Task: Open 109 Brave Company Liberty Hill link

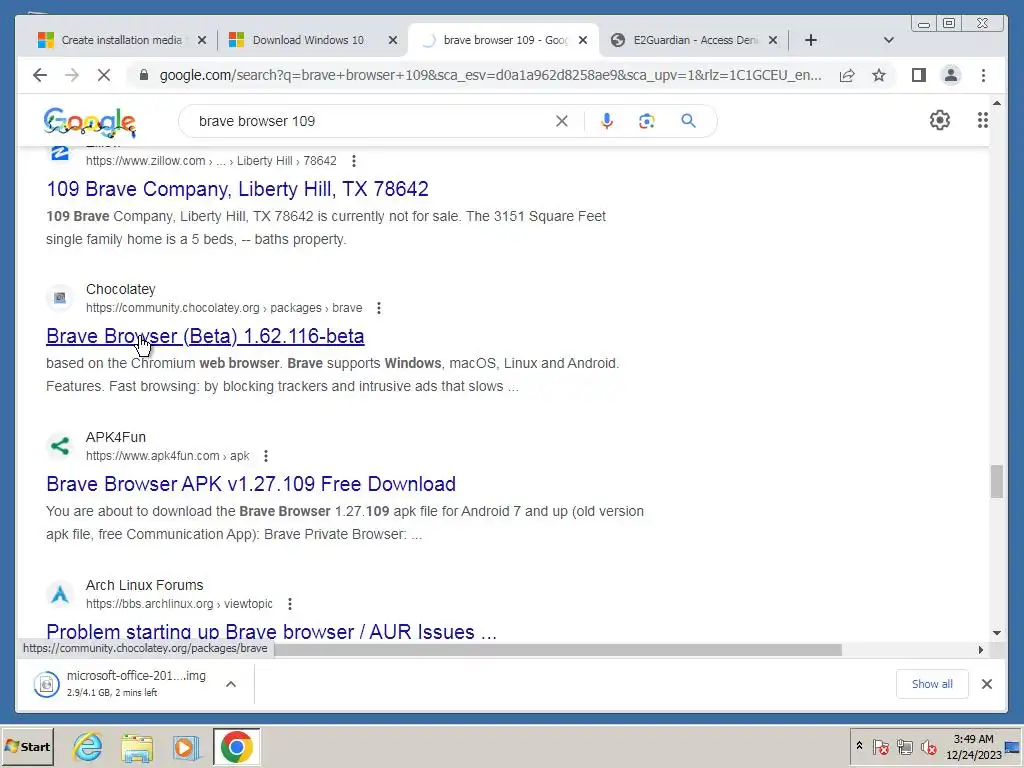Action: 238,189
